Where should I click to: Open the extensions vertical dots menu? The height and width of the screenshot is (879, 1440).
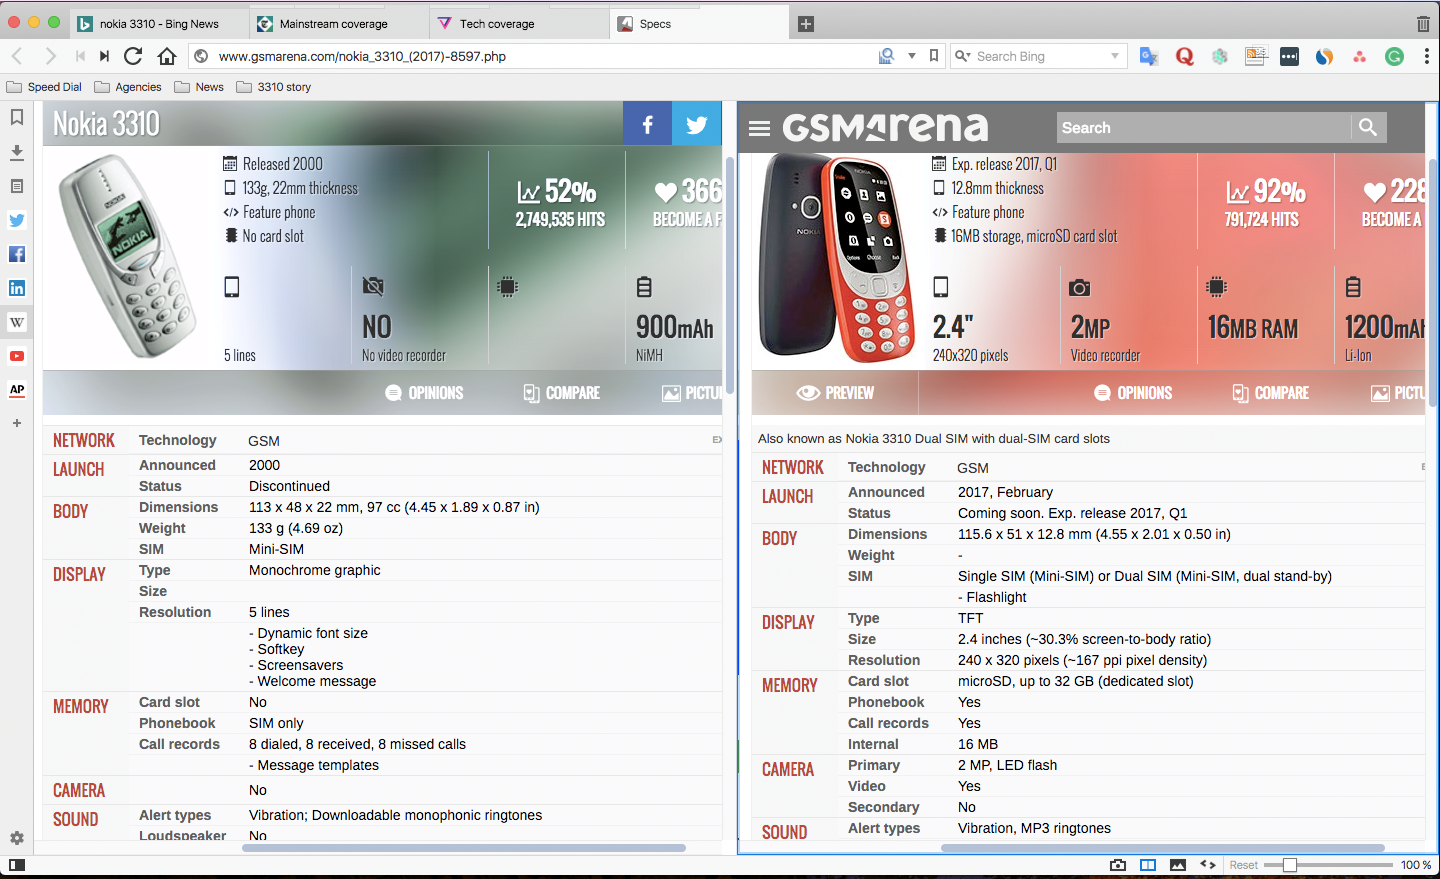click(1427, 56)
